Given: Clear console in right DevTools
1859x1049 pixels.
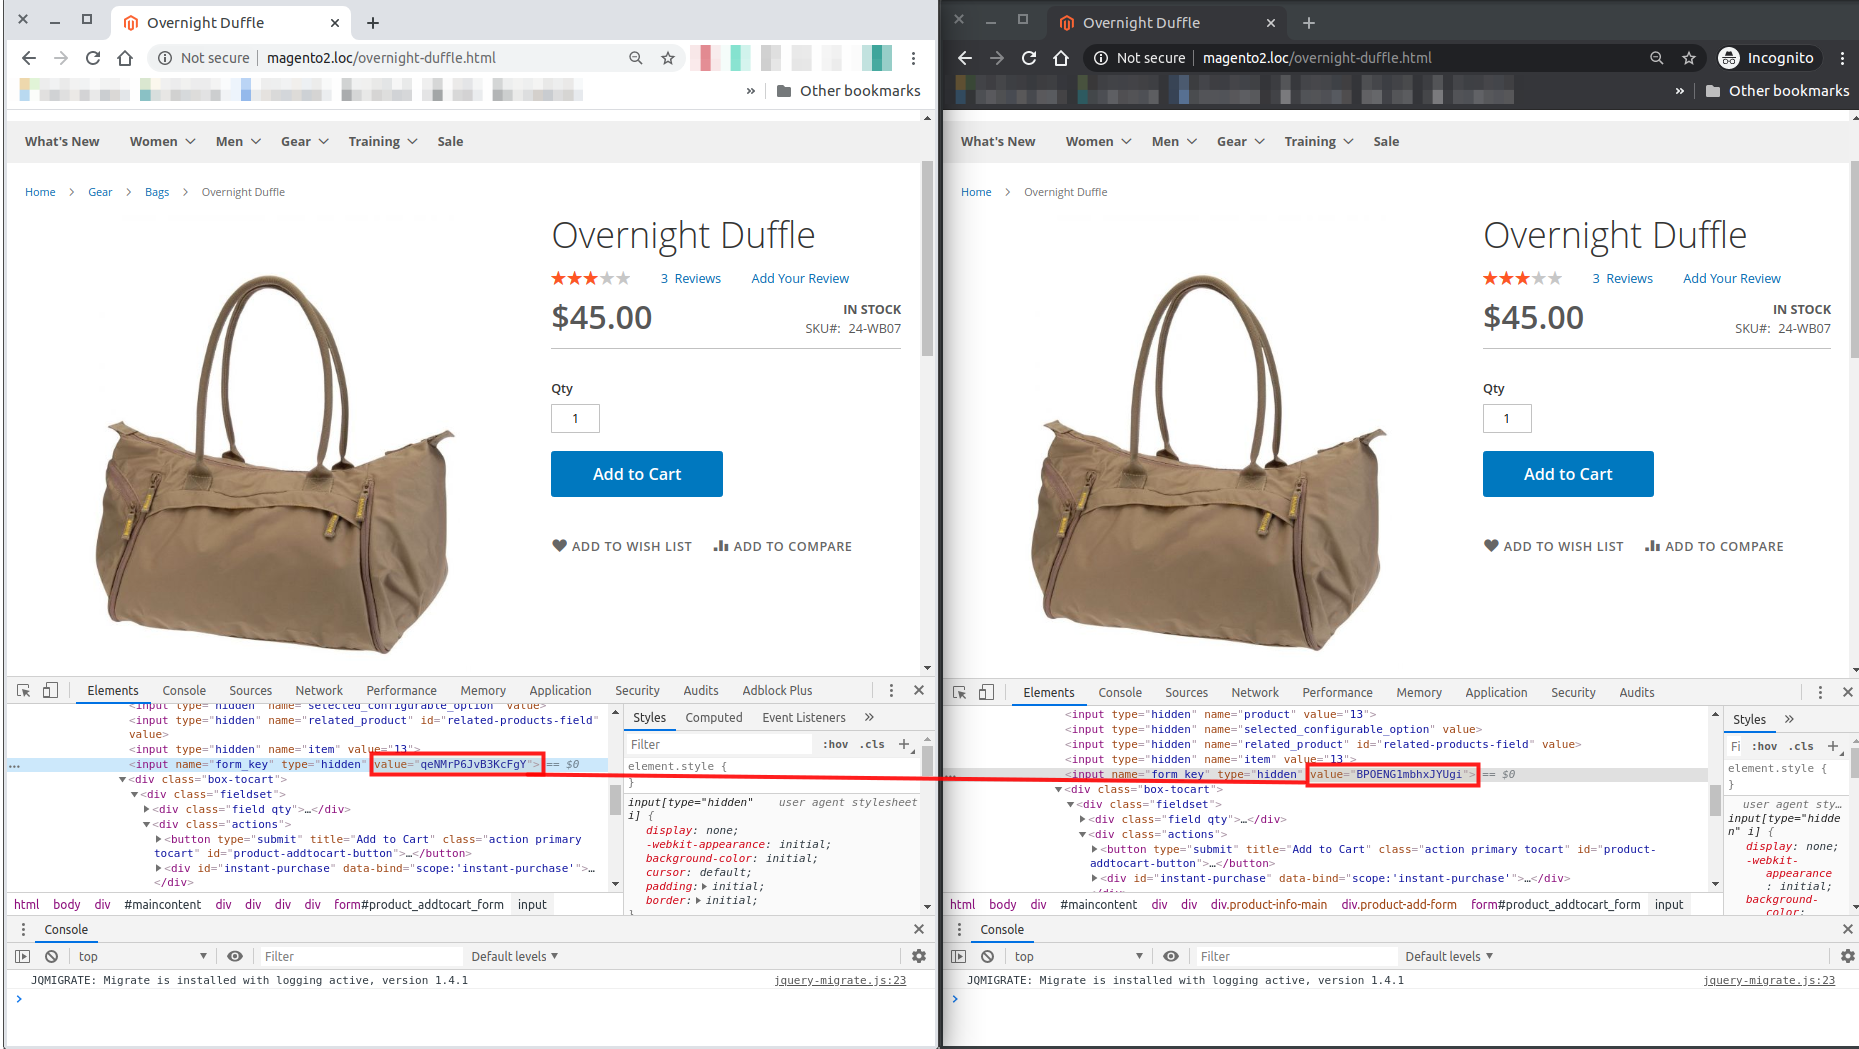Looking at the screenshot, I should pos(988,956).
